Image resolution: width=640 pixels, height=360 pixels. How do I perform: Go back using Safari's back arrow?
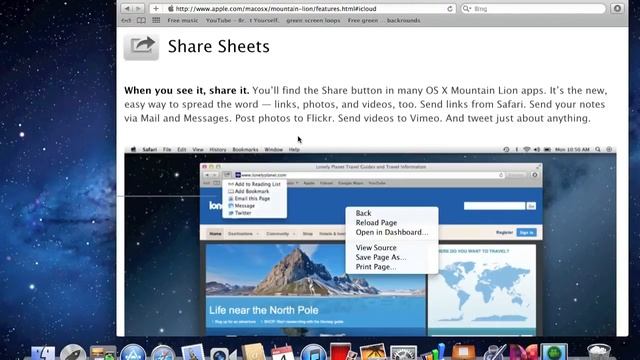(127, 8)
